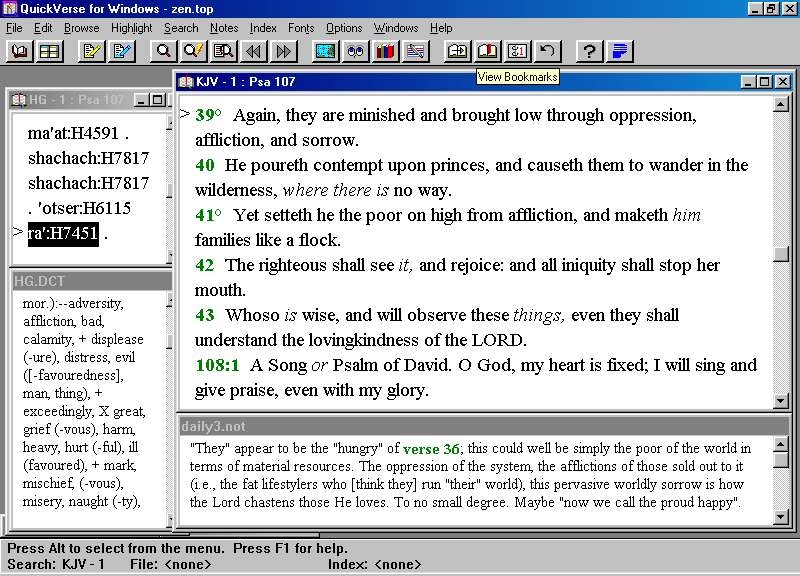
Task: Open the Highlight menu
Action: (132, 28)
